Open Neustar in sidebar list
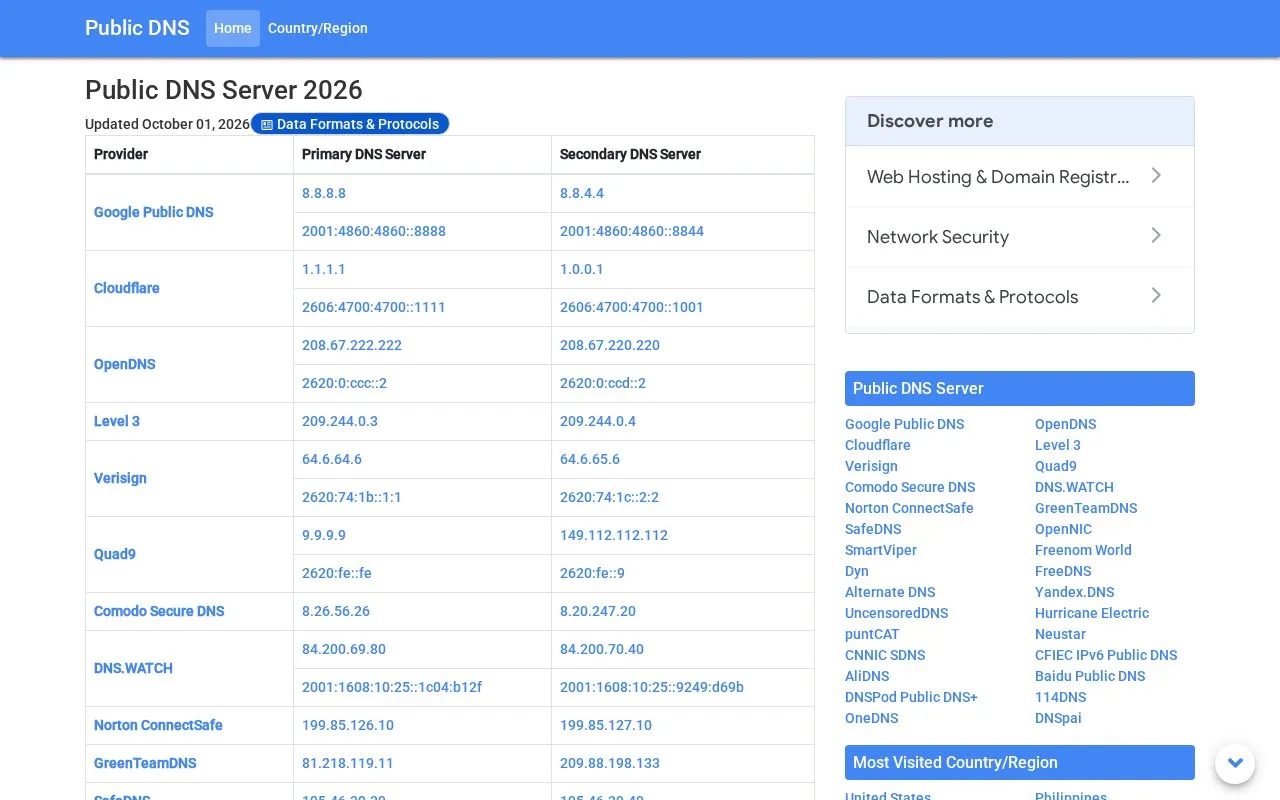The width and height of the screenshot is (1280, 800). pos(1060,634)
